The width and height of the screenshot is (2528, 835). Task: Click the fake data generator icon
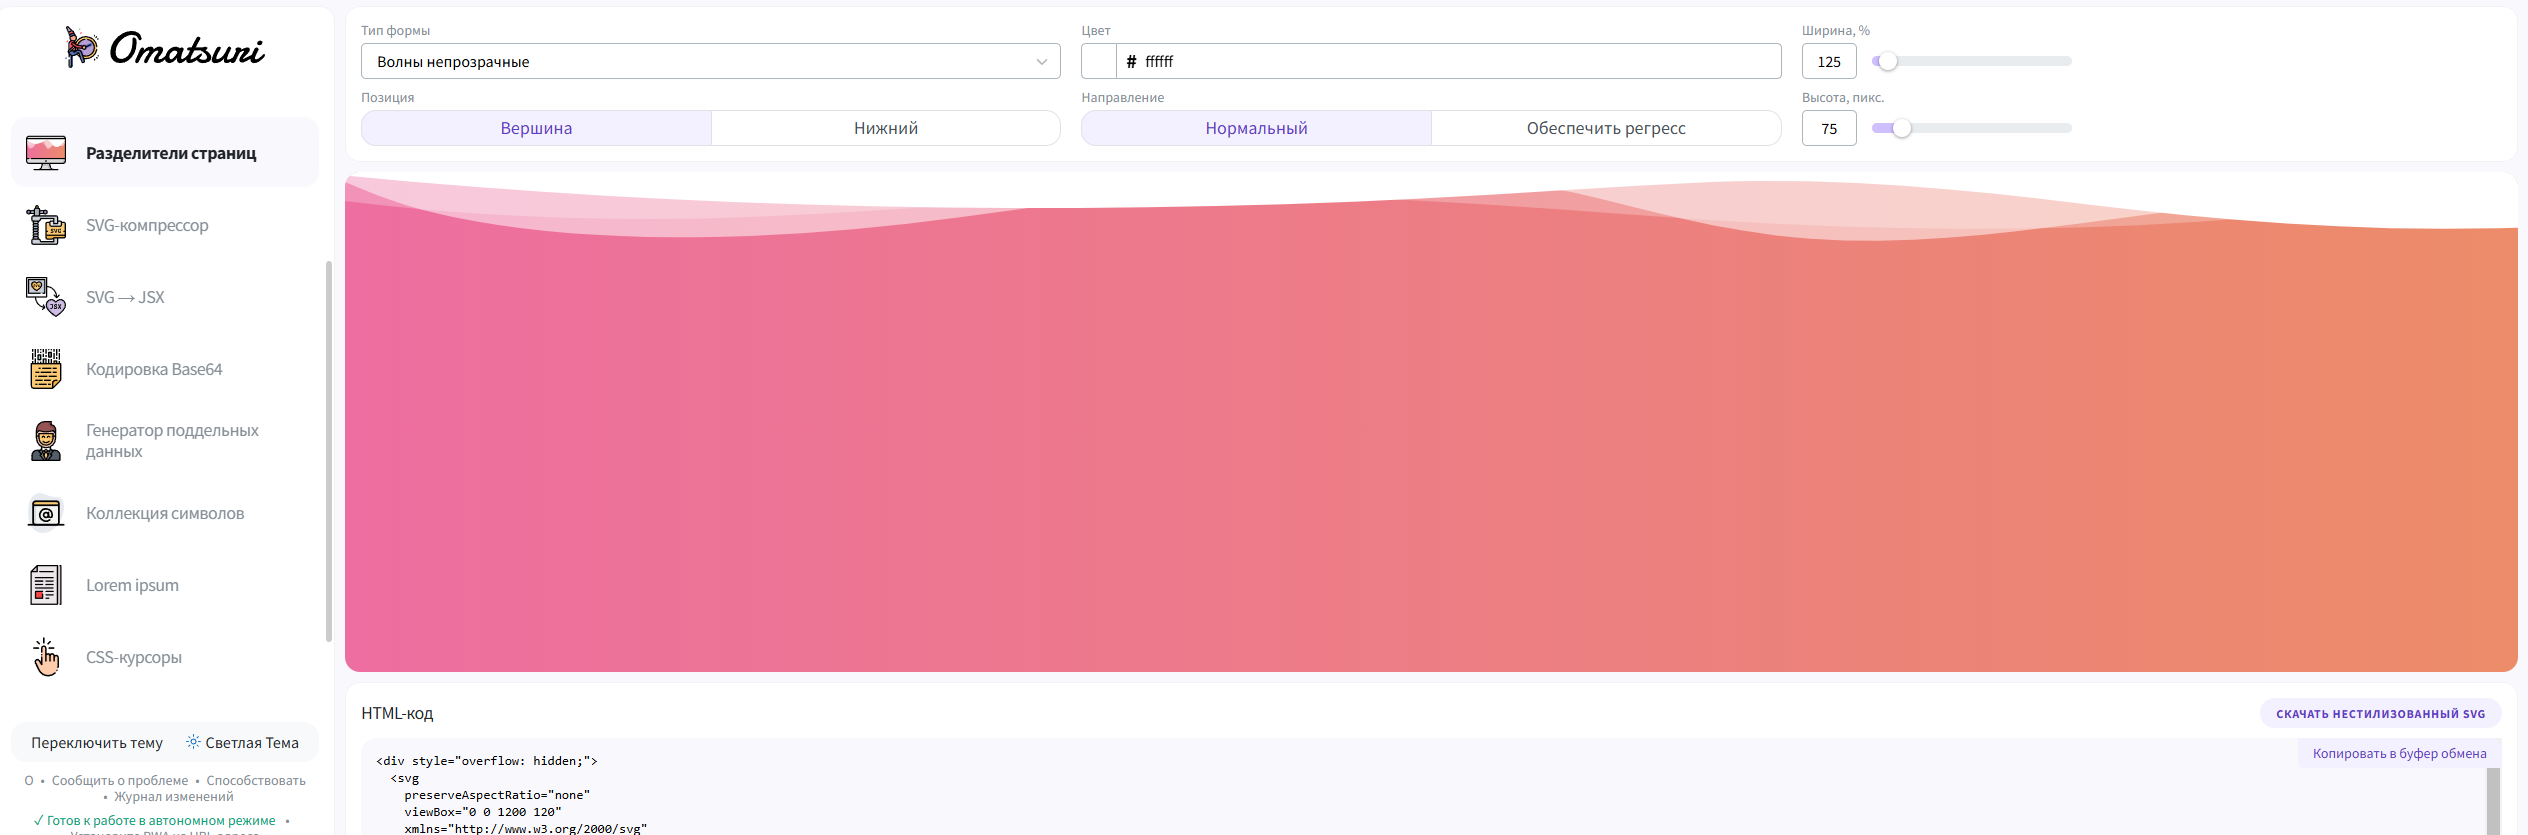(46, 441)
